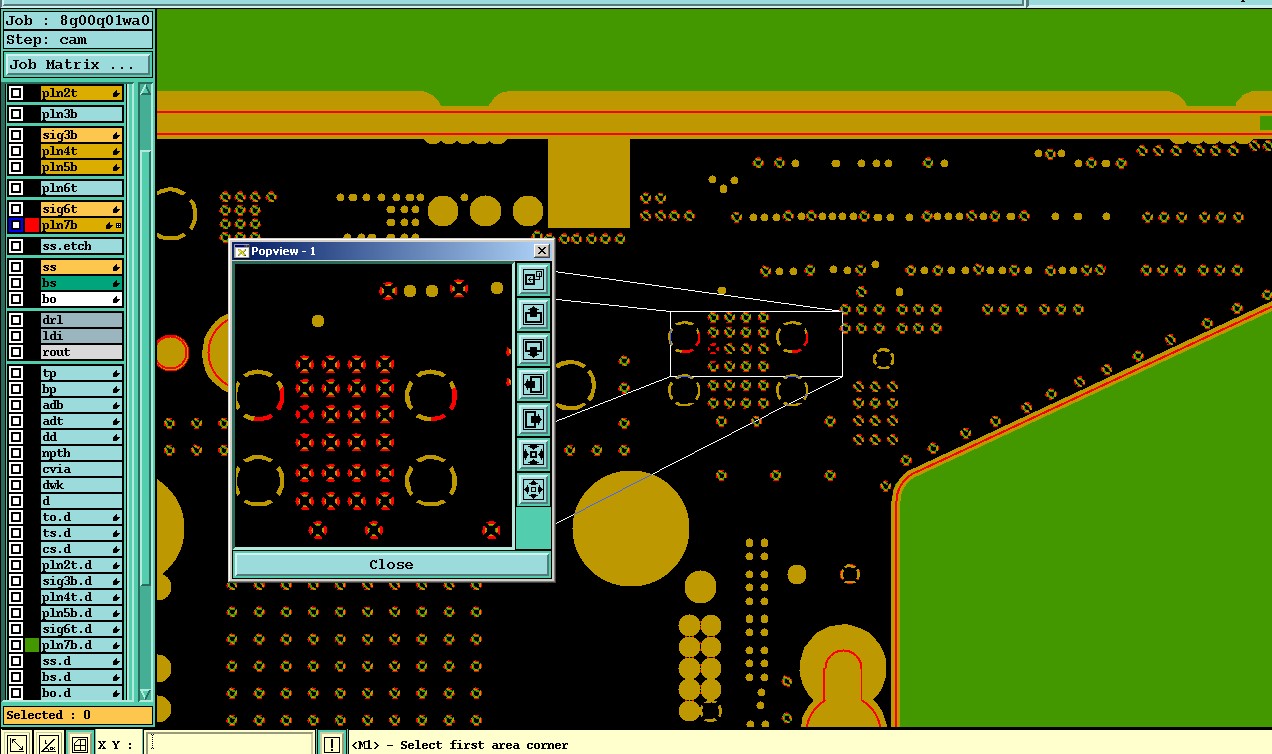The height and width of the screenshot is (754, 1272).
Task: Click the small grid icon on the pln7b layer
Action: tap(118, 225)
